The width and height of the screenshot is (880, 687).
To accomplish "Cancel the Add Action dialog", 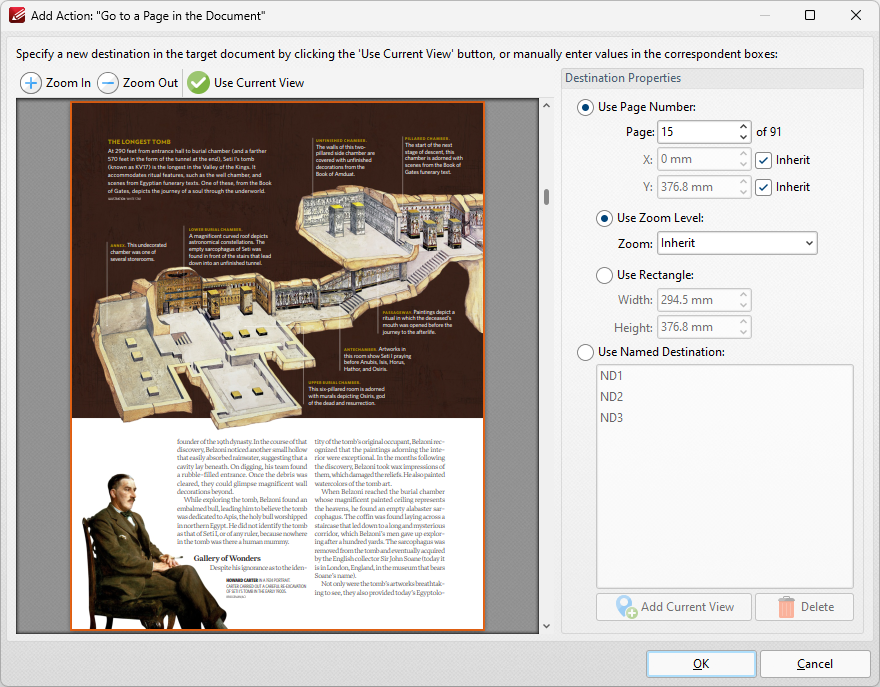I will pyautogui.click(x=815, y=664).
